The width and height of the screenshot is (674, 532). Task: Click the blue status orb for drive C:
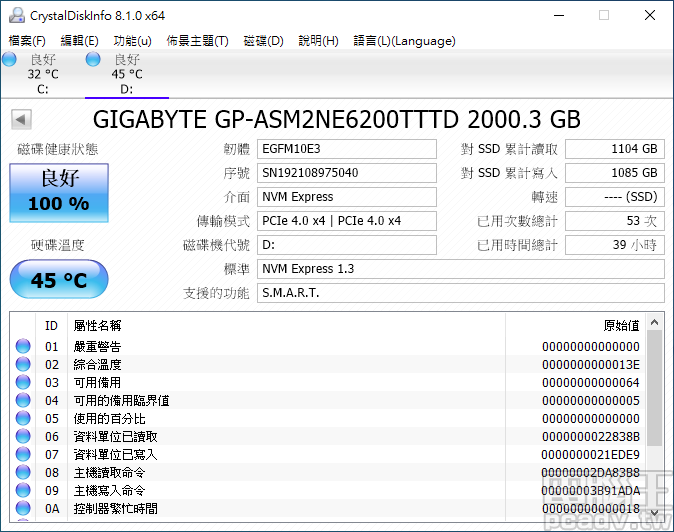pos(9,59)
